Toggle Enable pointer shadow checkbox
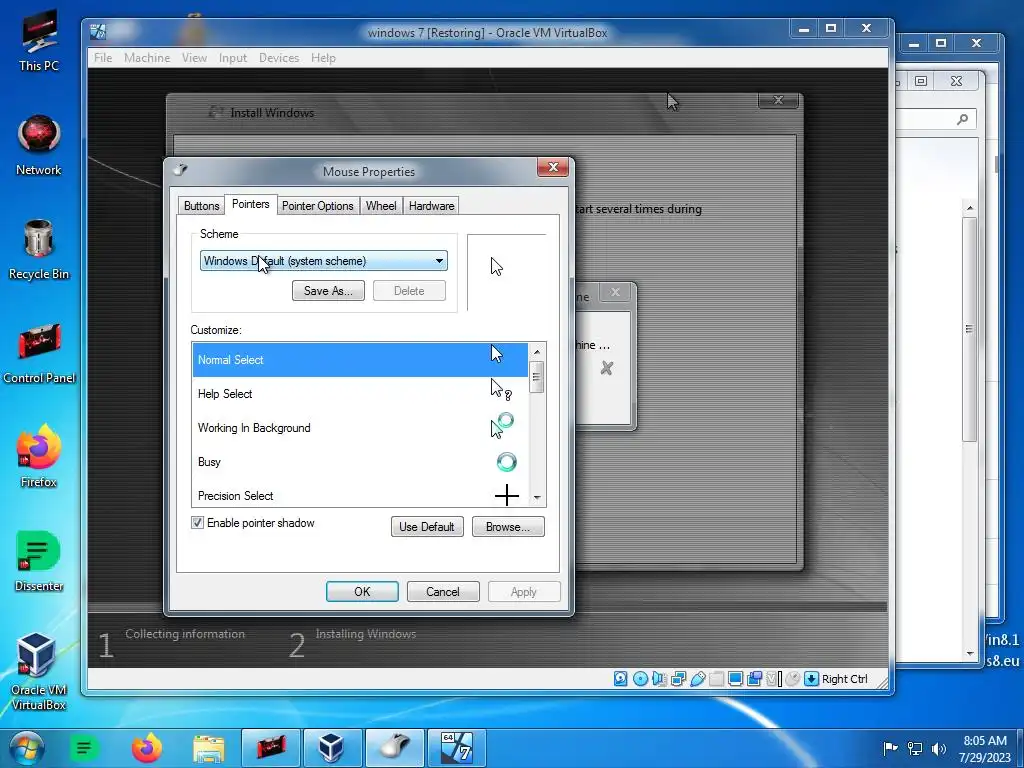The height and width of the screenshot is (768, 1024). pyautogui.click(x=197, y=522)
